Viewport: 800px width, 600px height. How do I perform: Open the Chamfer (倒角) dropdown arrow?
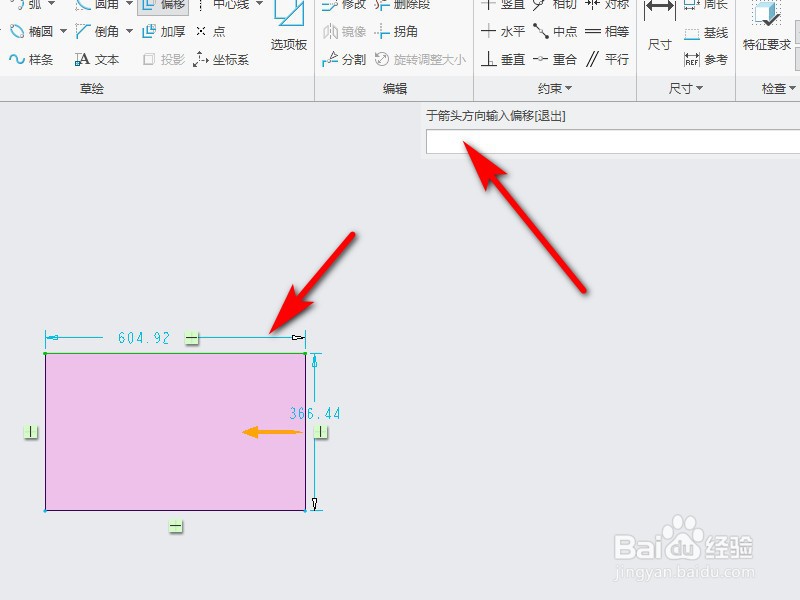coord(130,32)
